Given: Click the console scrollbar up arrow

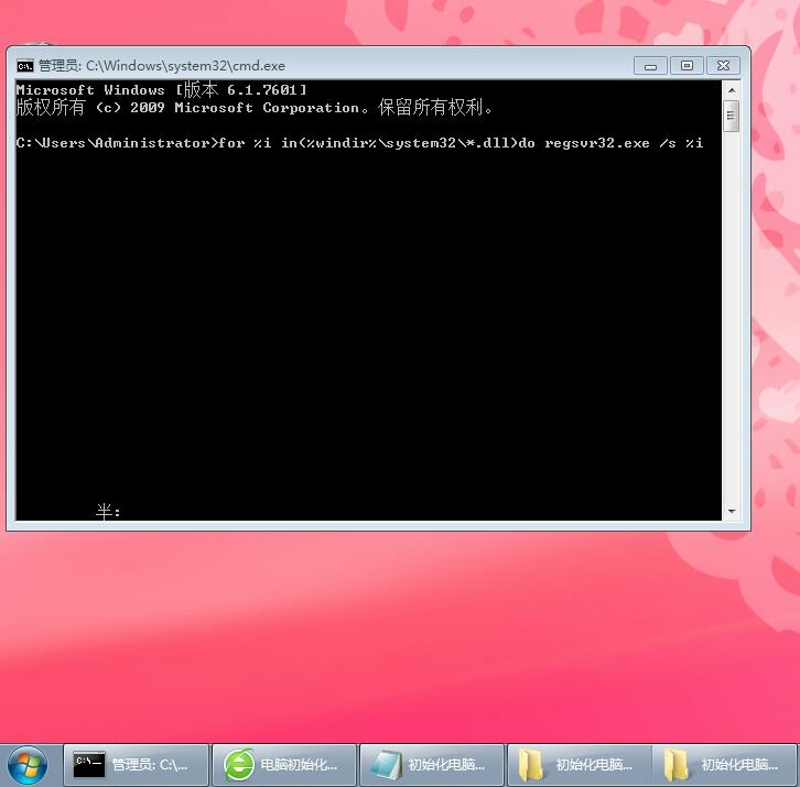Looking at the screenshot, I should (732, 90).
